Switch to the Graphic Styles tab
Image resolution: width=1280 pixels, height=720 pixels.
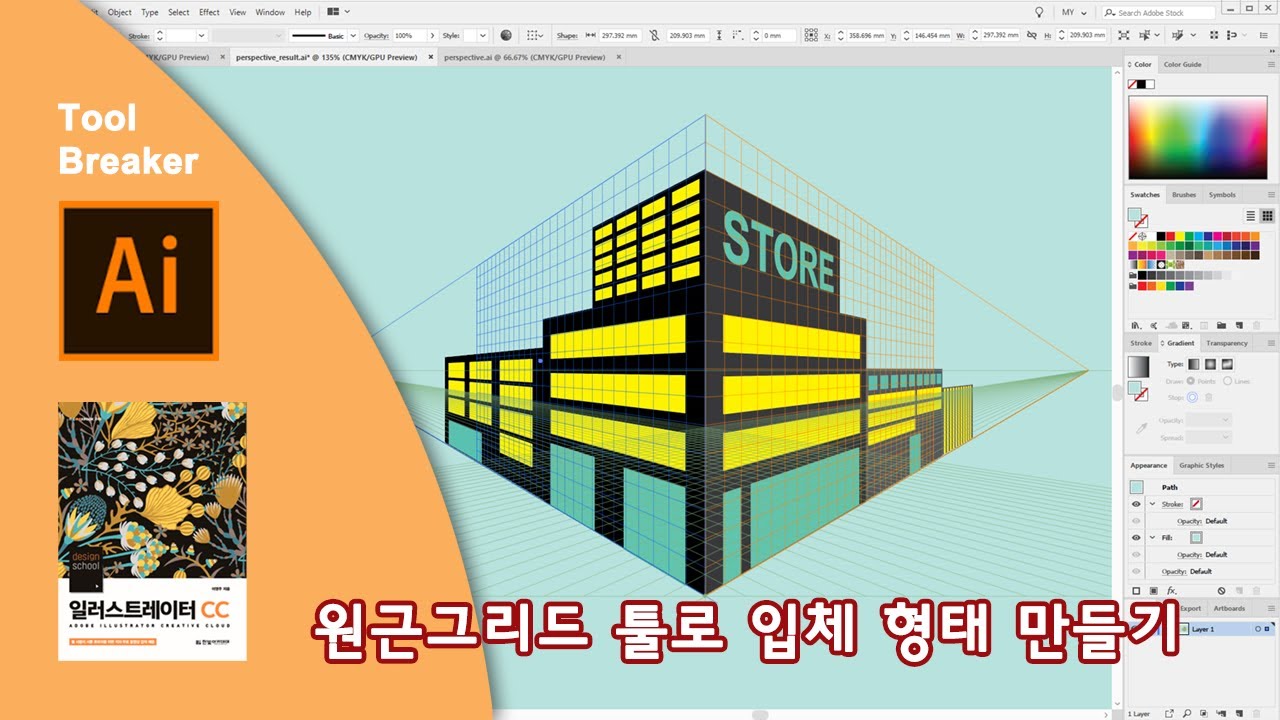point(1201,465)
